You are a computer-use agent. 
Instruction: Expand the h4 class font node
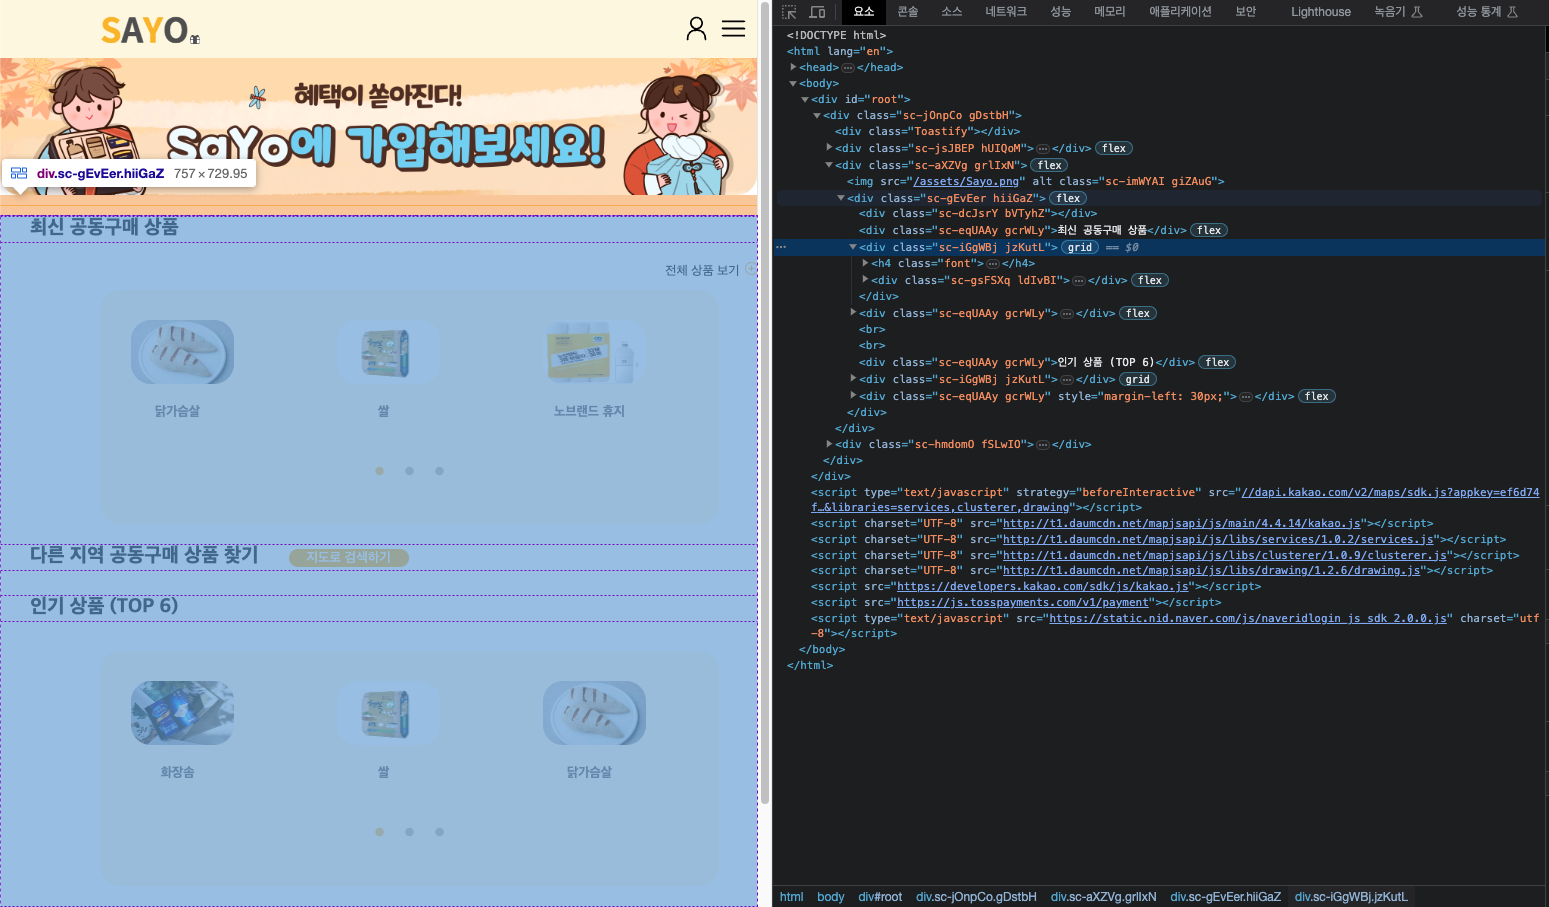pos(865,263)
